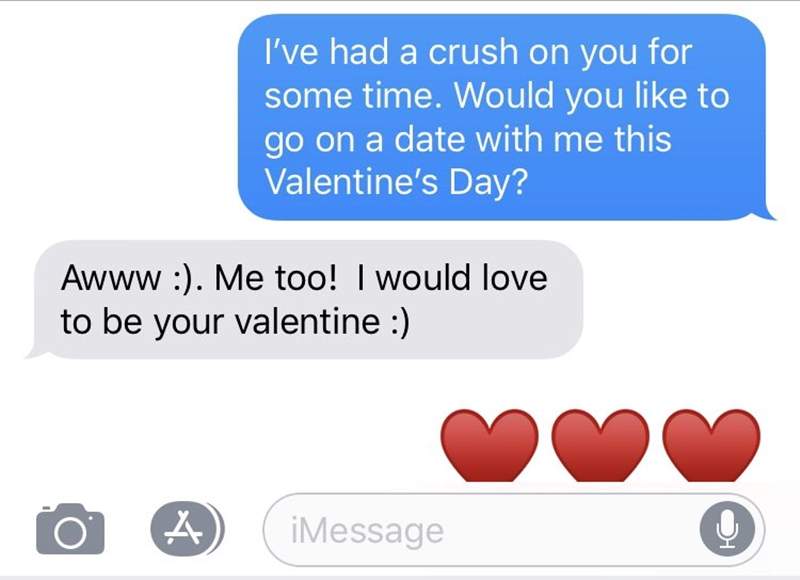Open the camera from the message bar

pyautogui.click(x=70, y=528)
